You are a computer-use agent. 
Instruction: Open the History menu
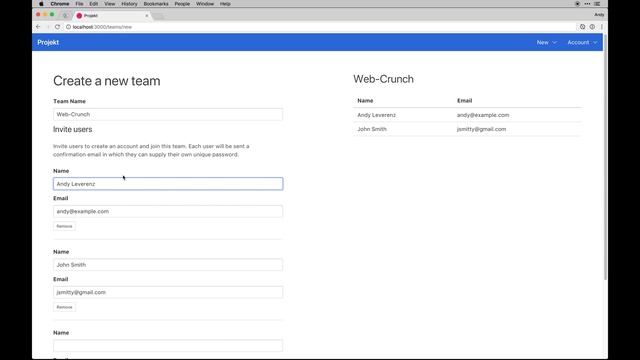point(129,4)
